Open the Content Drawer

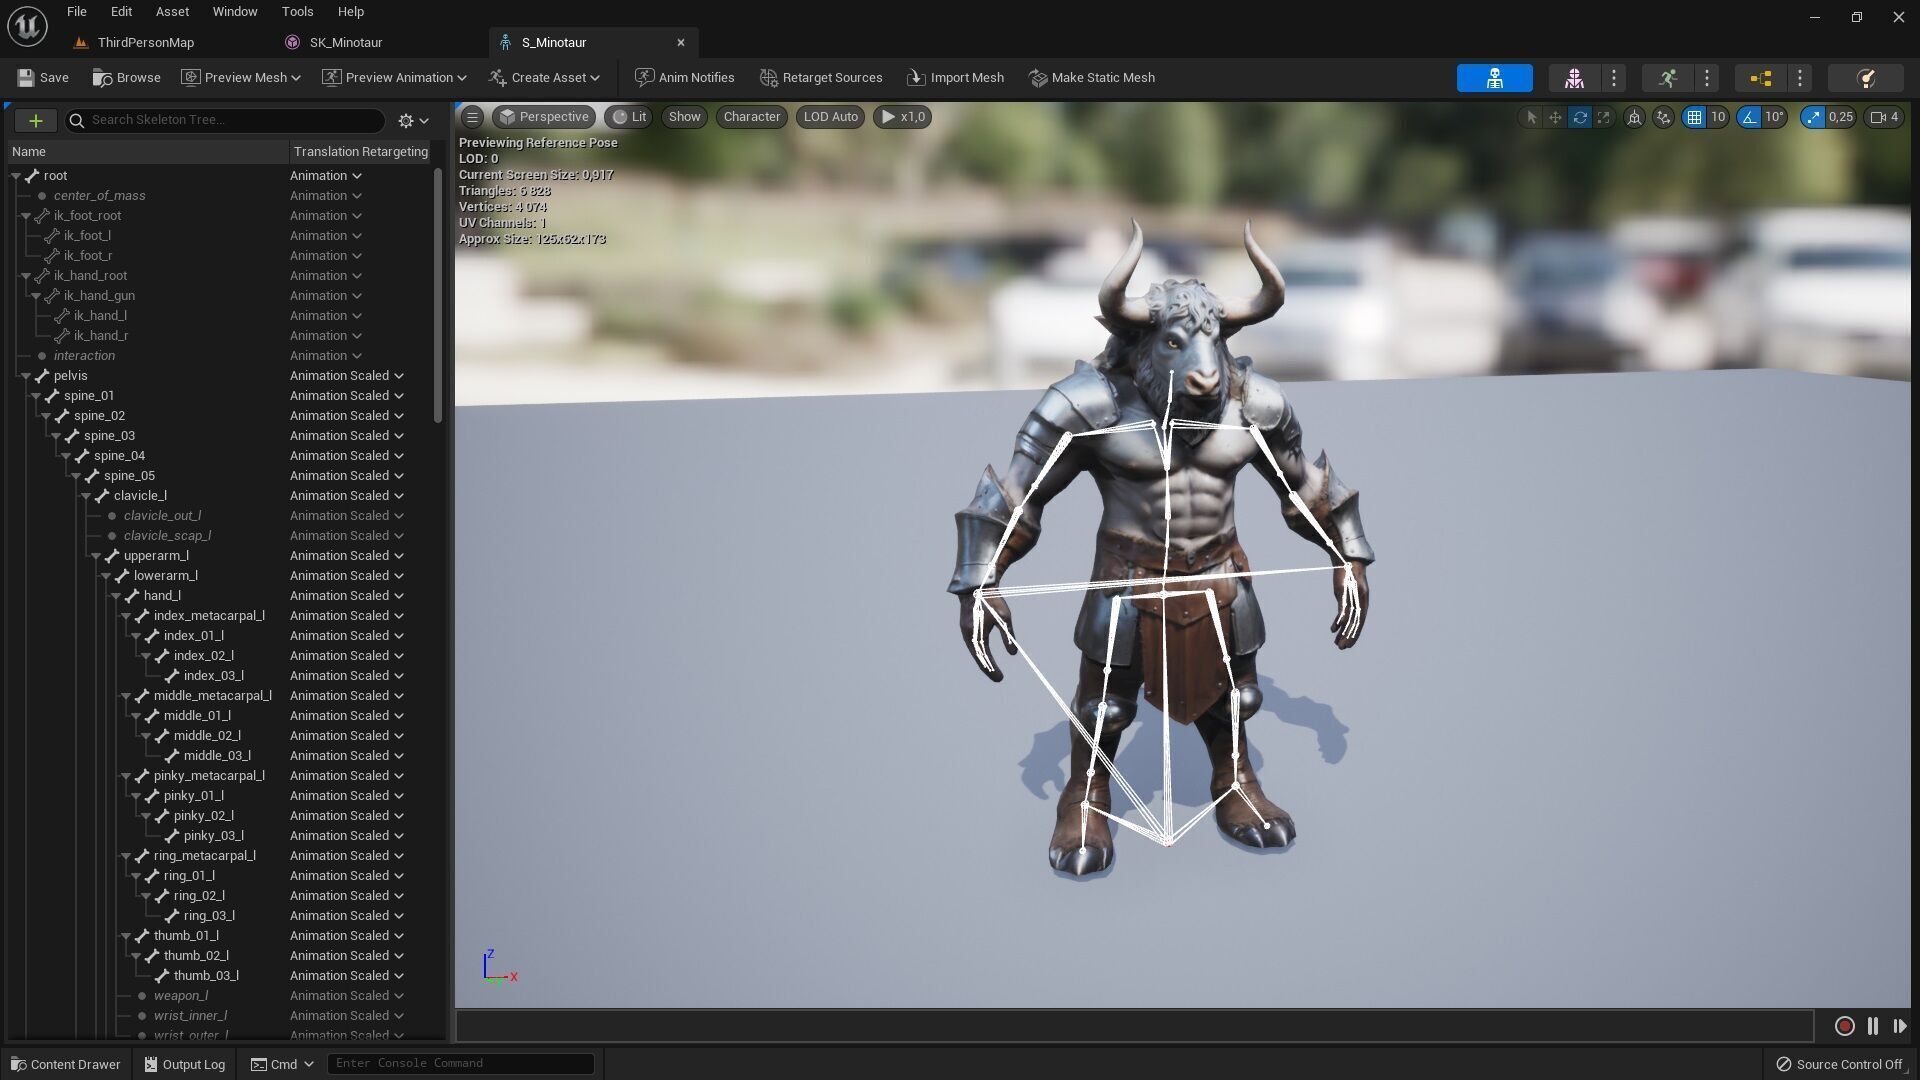66,1064
